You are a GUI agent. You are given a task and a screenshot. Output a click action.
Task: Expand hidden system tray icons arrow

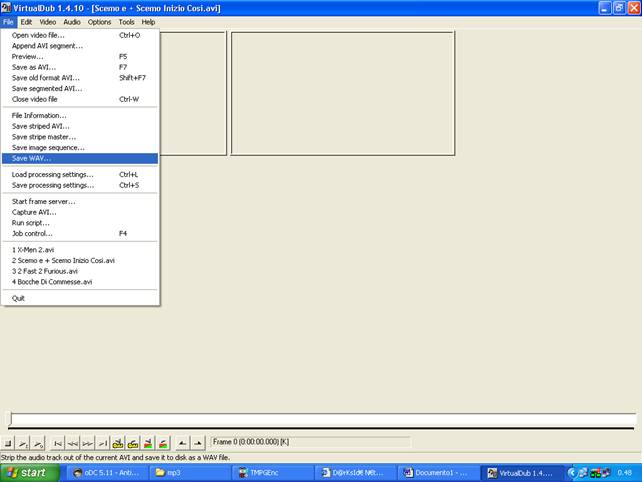572,473
